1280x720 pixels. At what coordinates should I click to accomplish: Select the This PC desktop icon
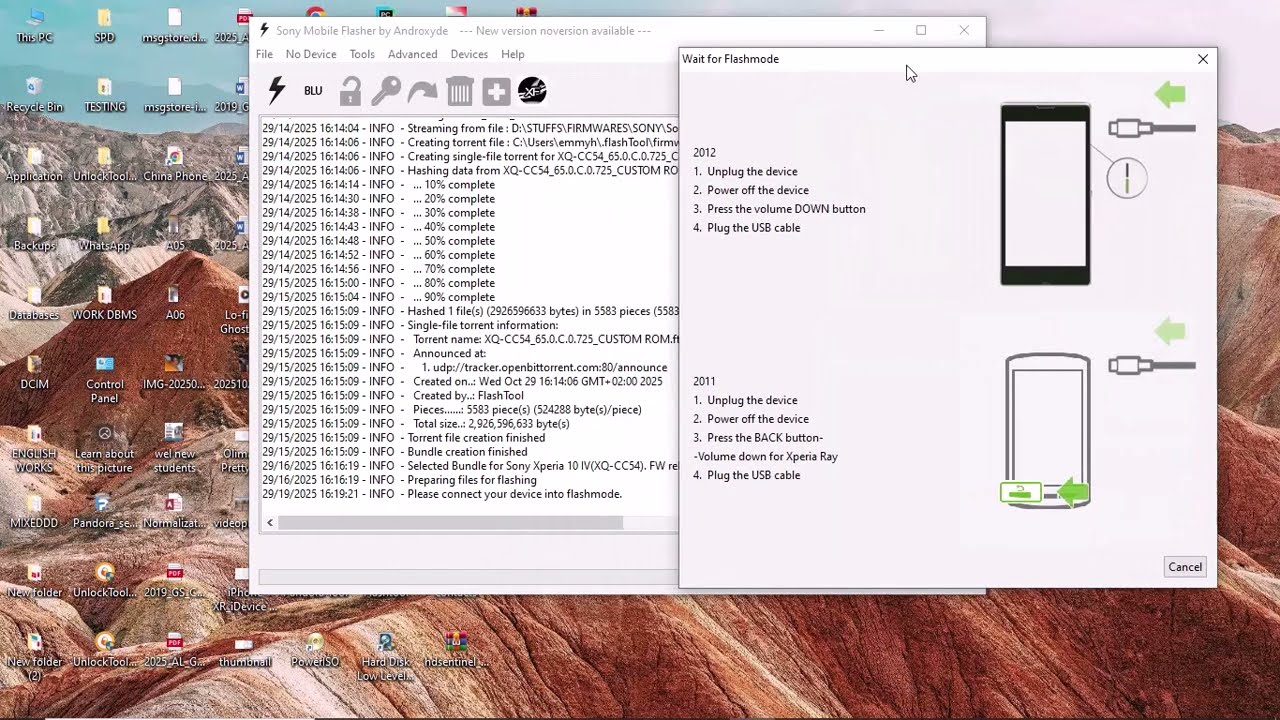click(x=34, y=26)
